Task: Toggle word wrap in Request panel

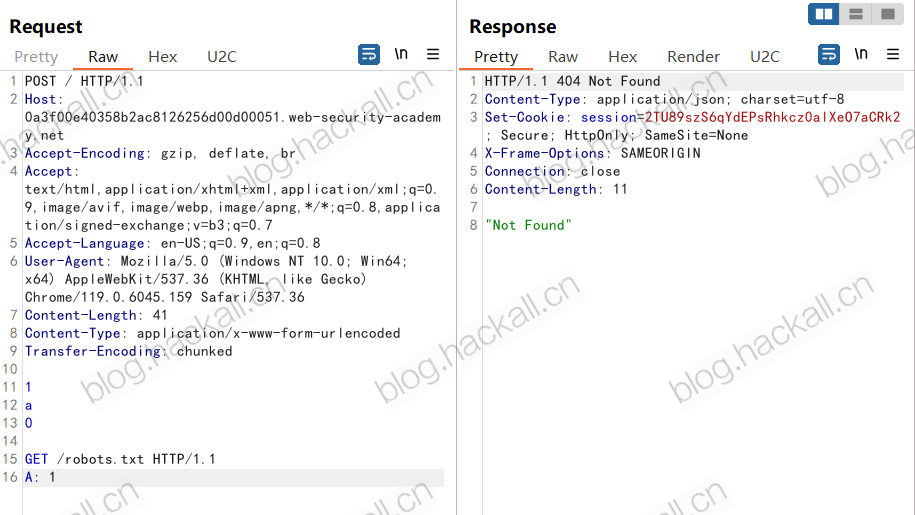Action: 369,55
